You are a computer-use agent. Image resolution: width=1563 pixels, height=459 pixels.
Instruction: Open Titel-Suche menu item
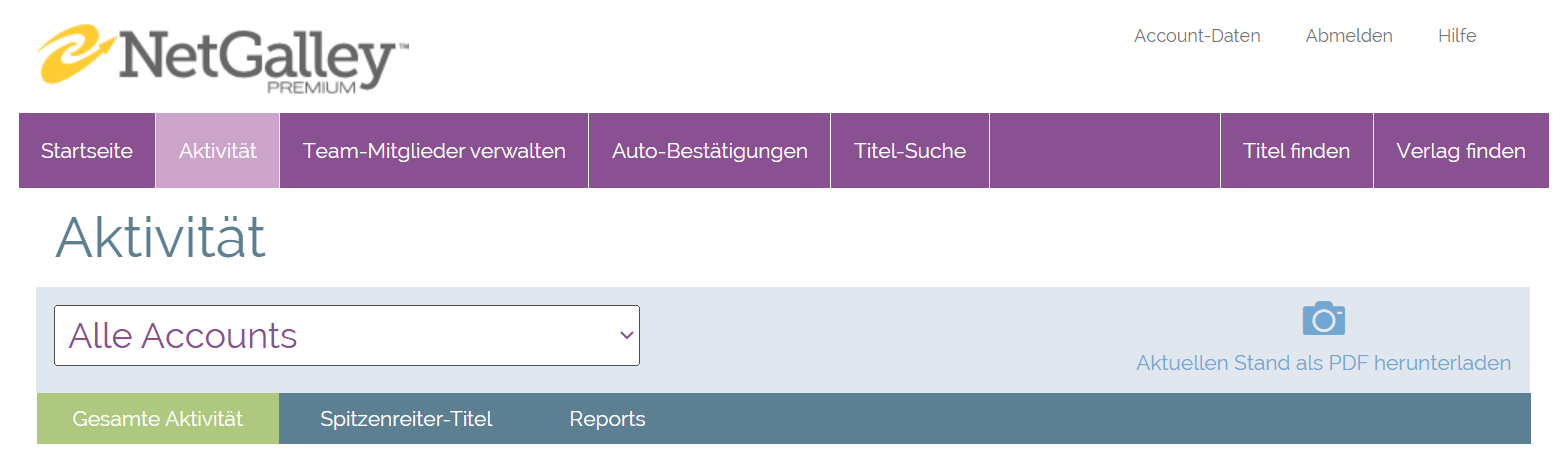(910, 151)
